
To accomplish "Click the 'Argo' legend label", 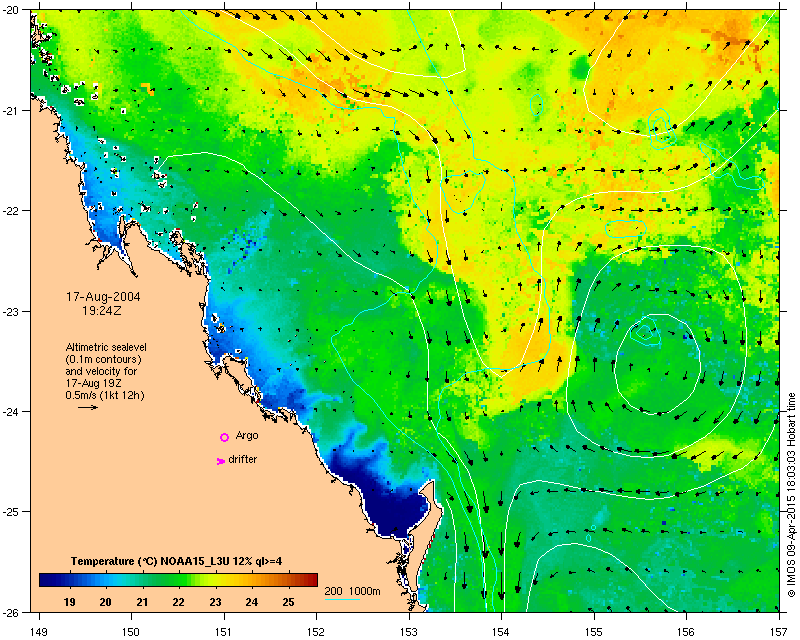I will pyautogui.click(x=247, y=435).
